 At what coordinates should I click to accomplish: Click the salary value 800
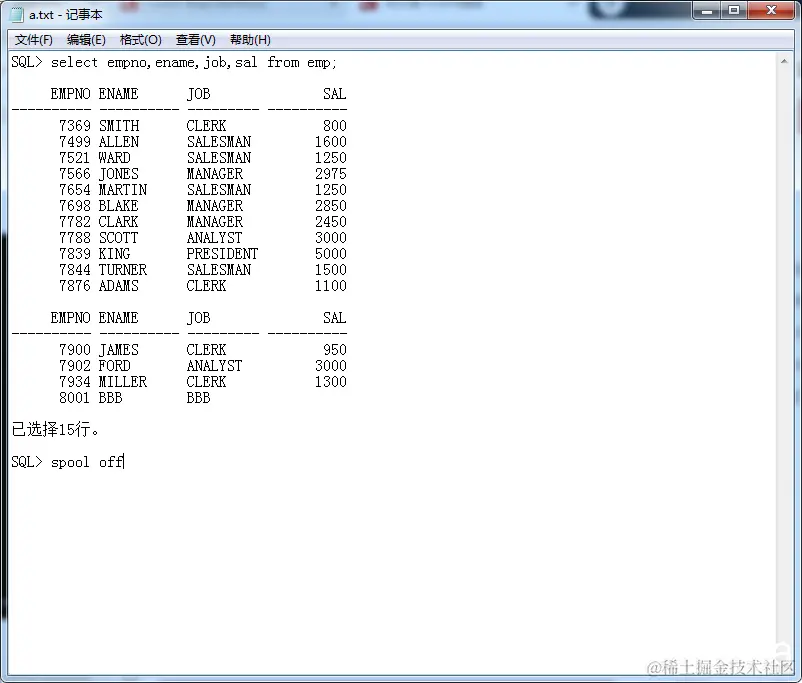335,126
